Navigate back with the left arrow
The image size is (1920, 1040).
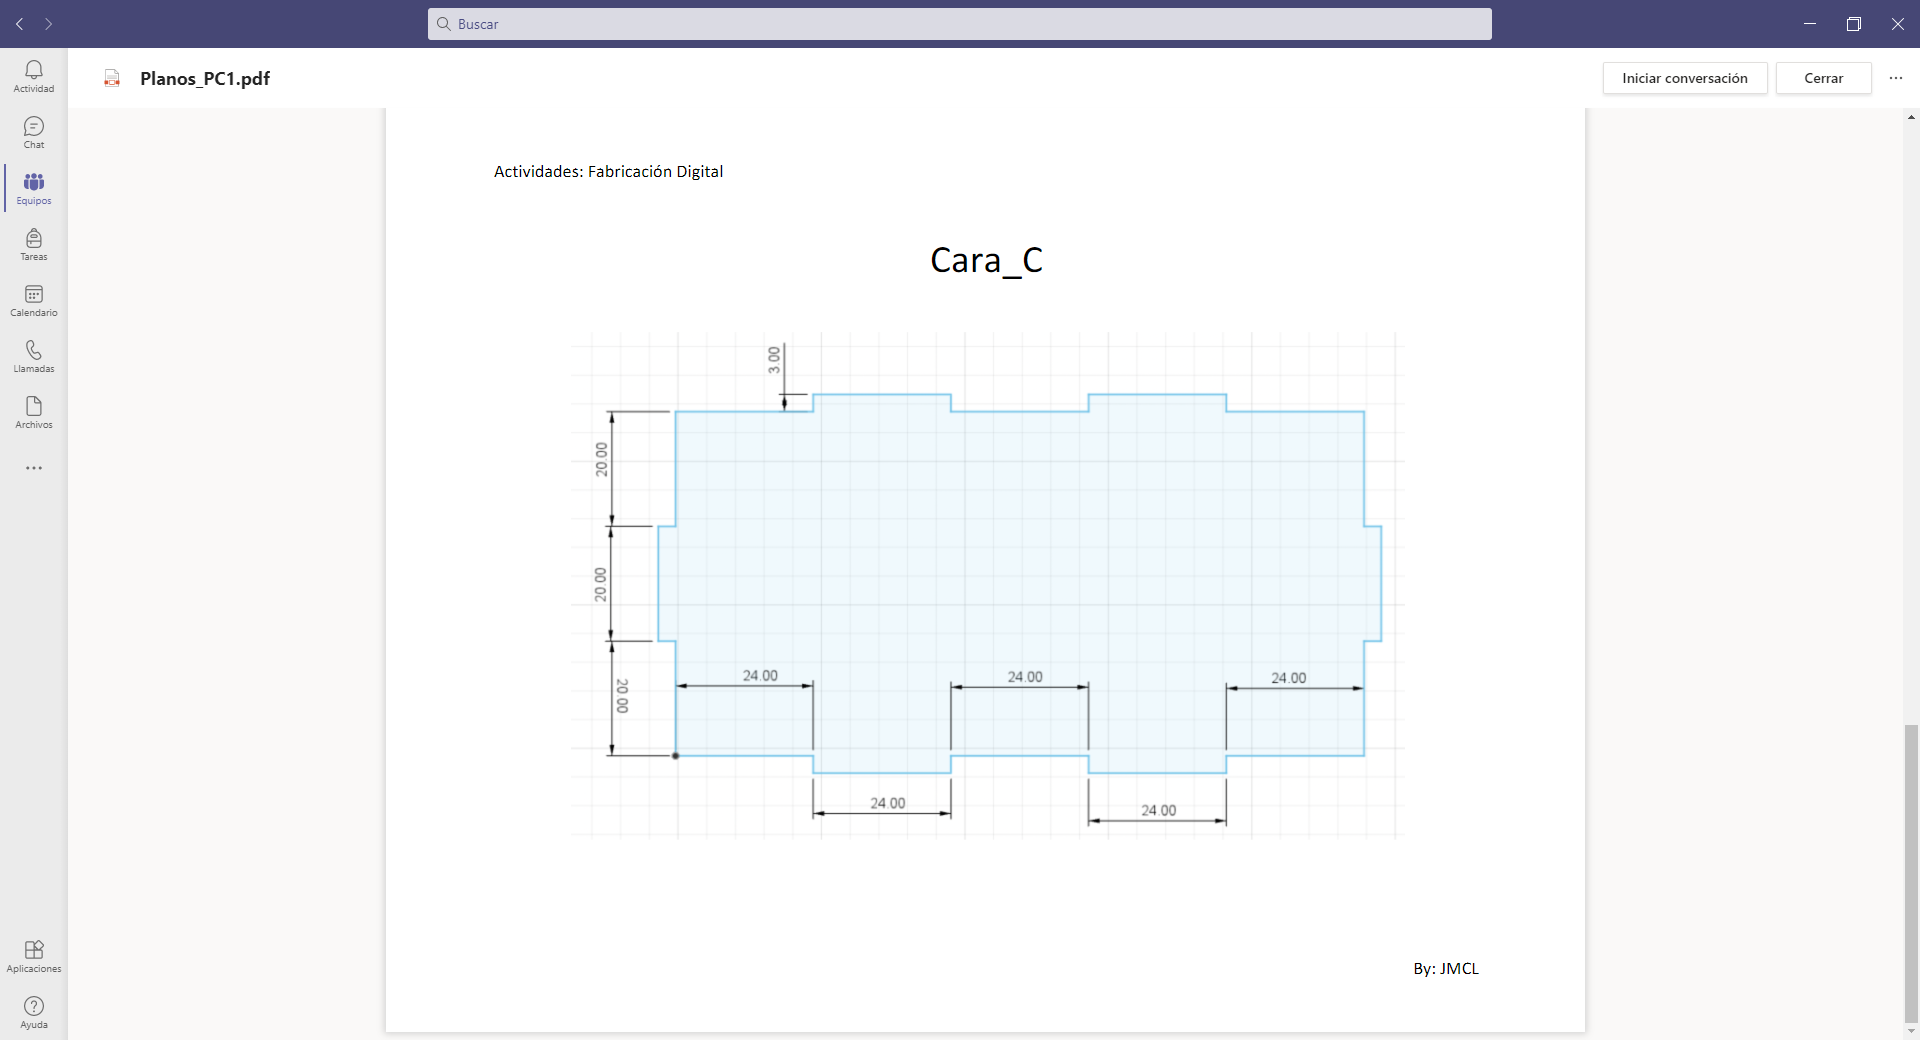[20, 24]
